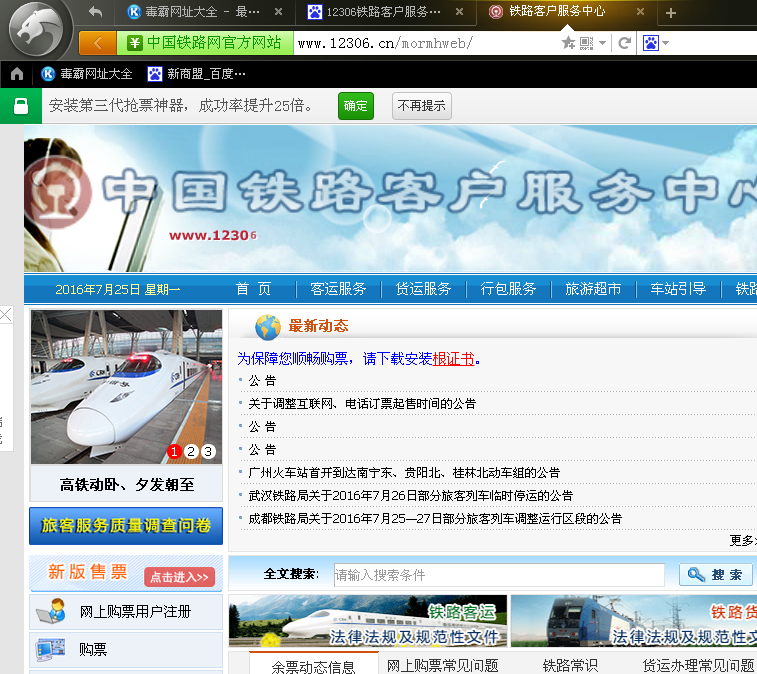Screen dimensions: 757x674
Task: Open 新商盟_百度 bookmark
Action: [196, 73]
